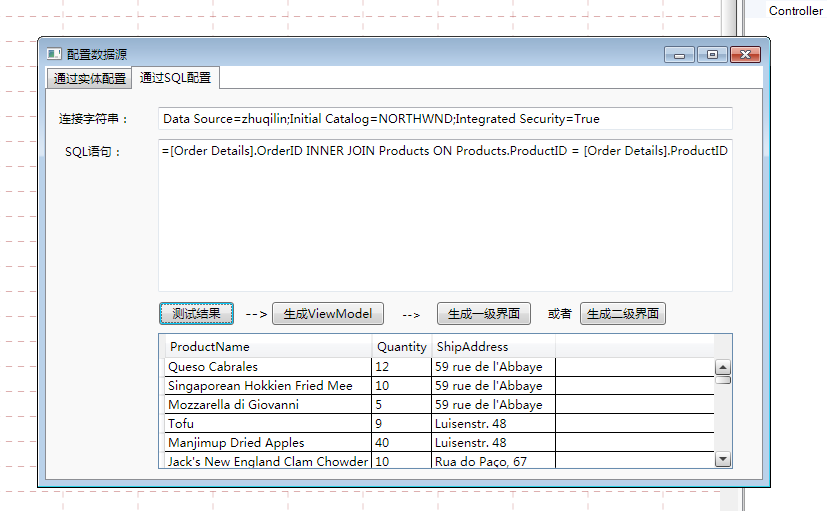This screenshot has width=827, height=511.
Task: Minimize the 配置数据源 window
Action: [x=679, y=54]
